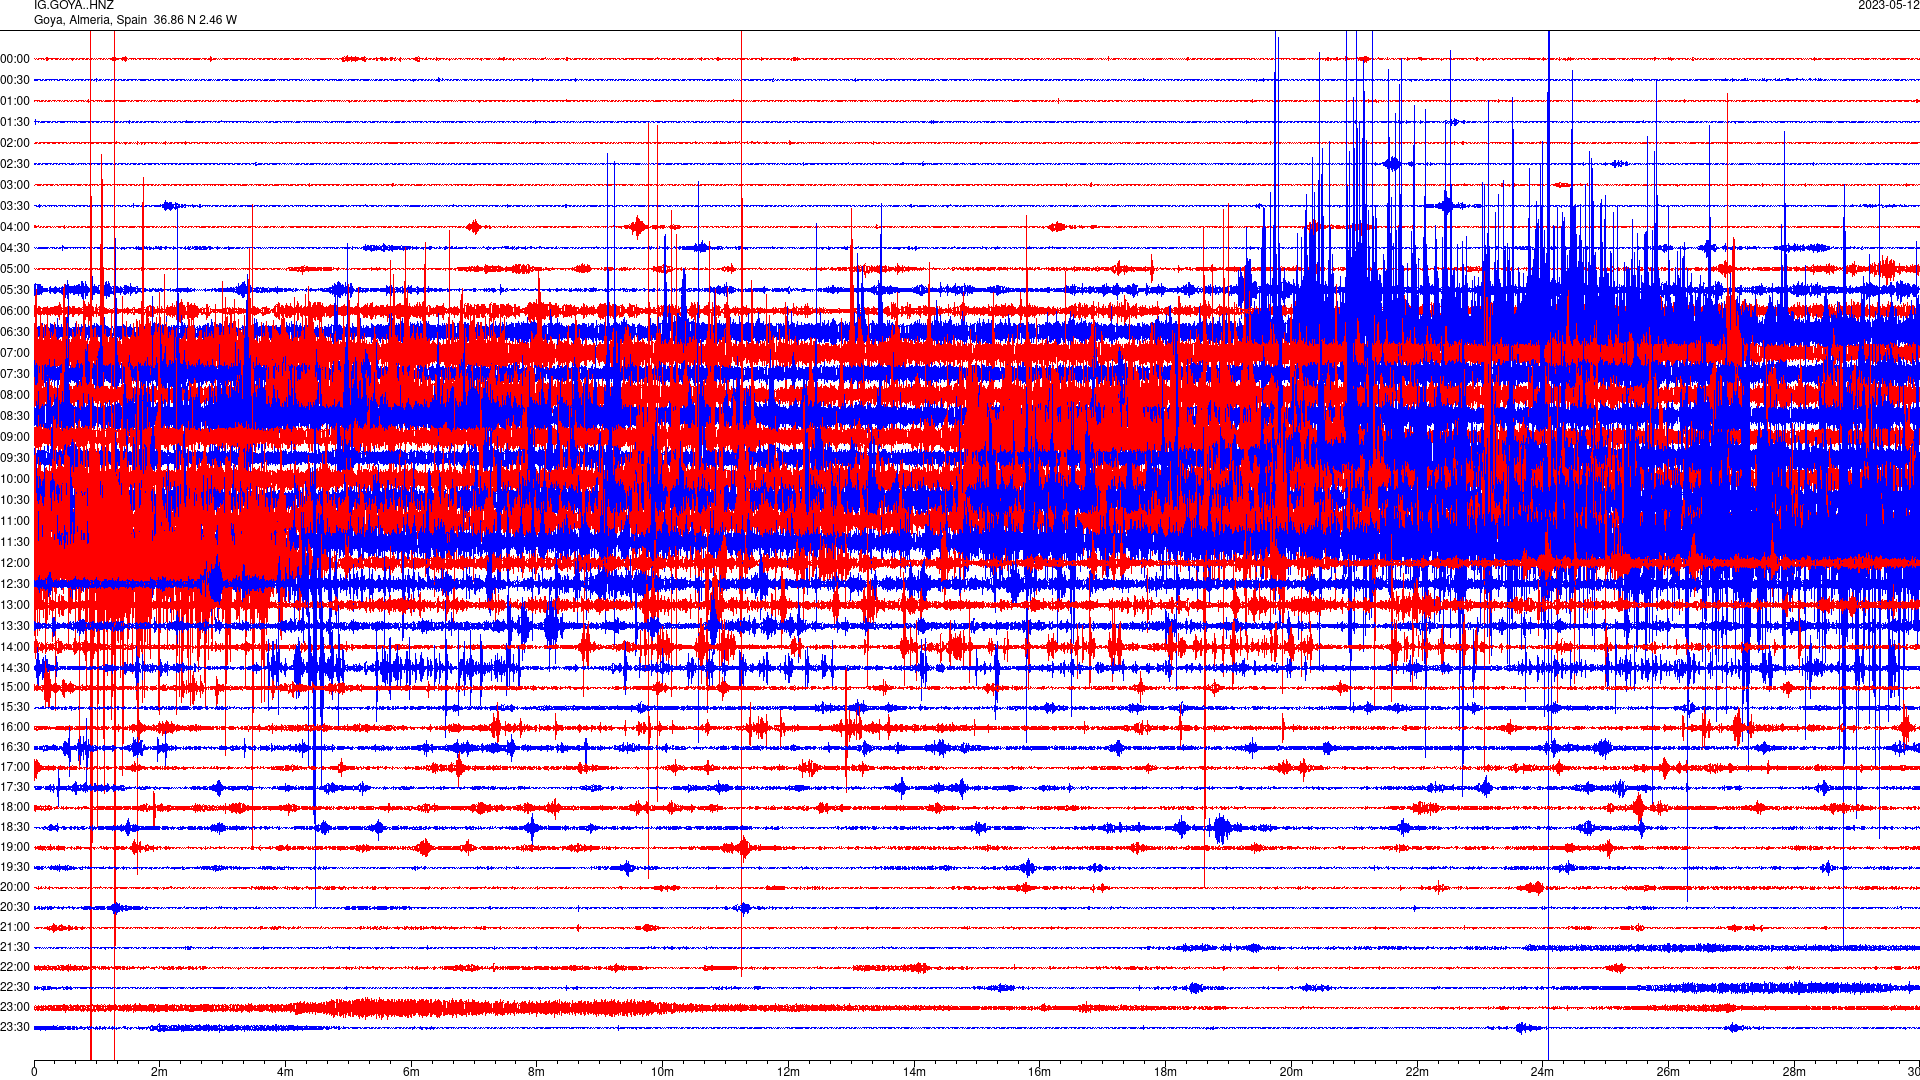Select the 08:30 time row label
Viewport: 1920px width, 1080px height.
[x=15, y=416]
